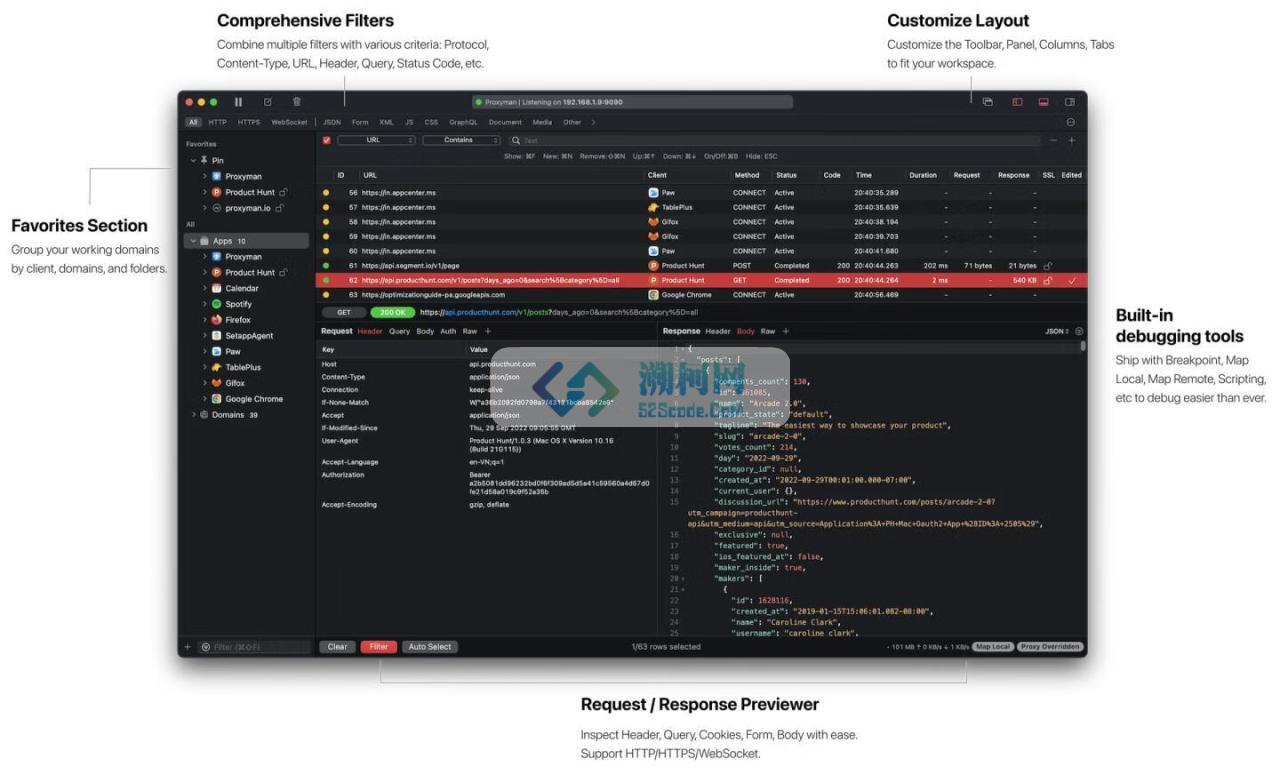Click the Authorization header key
The height and width of the screenshot is (775, 1280).
[x=343, y=475]
